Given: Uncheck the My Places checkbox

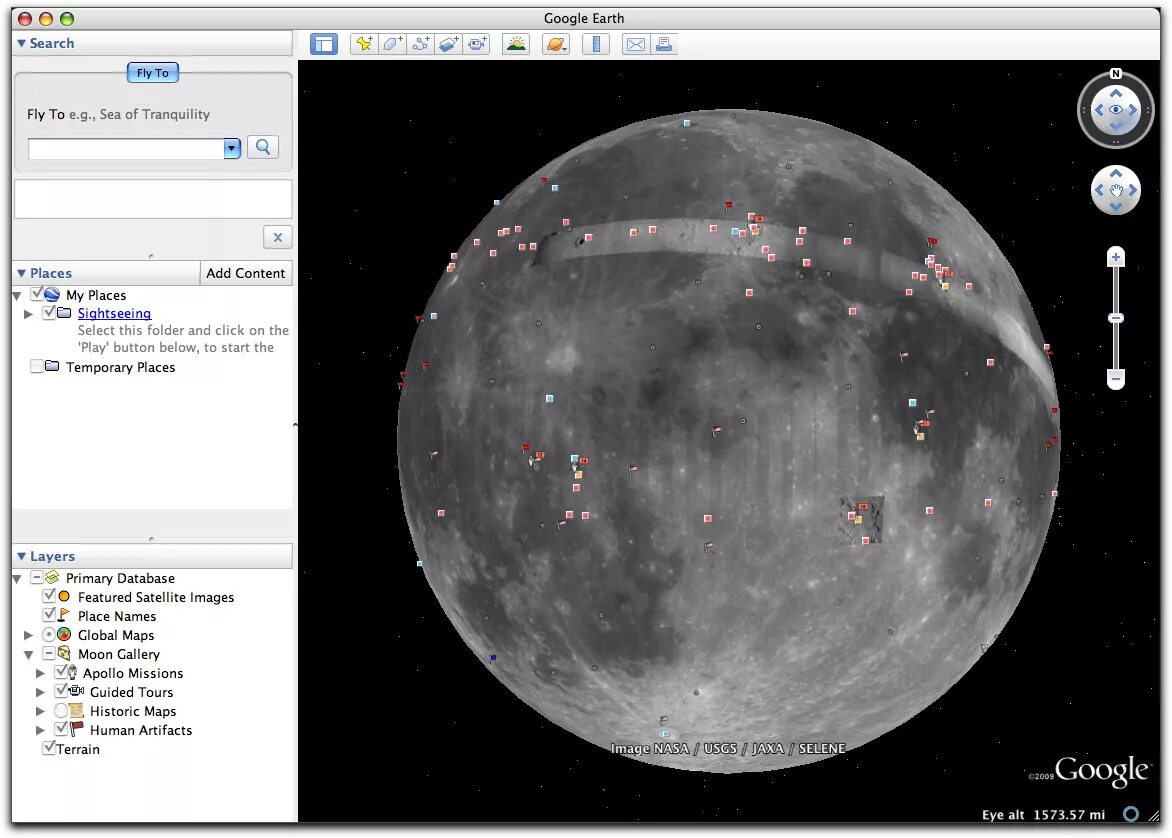Looking at the screenshot, I should coord(37,294).
